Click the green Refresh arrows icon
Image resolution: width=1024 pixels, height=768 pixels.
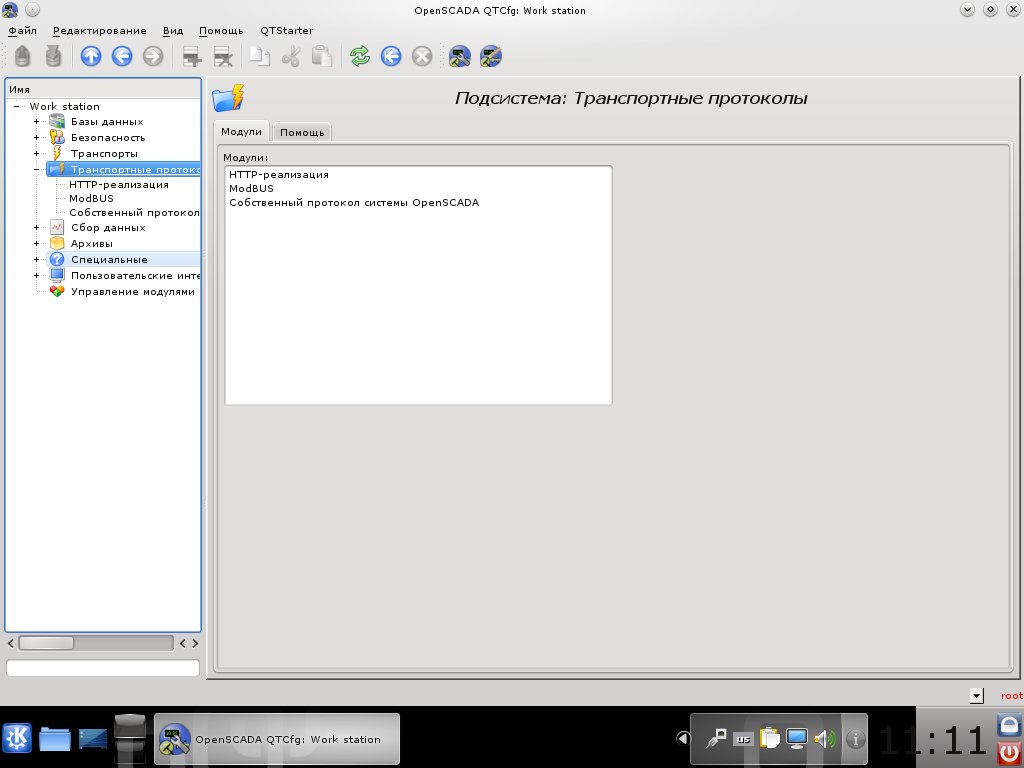[x=360, y=57]
